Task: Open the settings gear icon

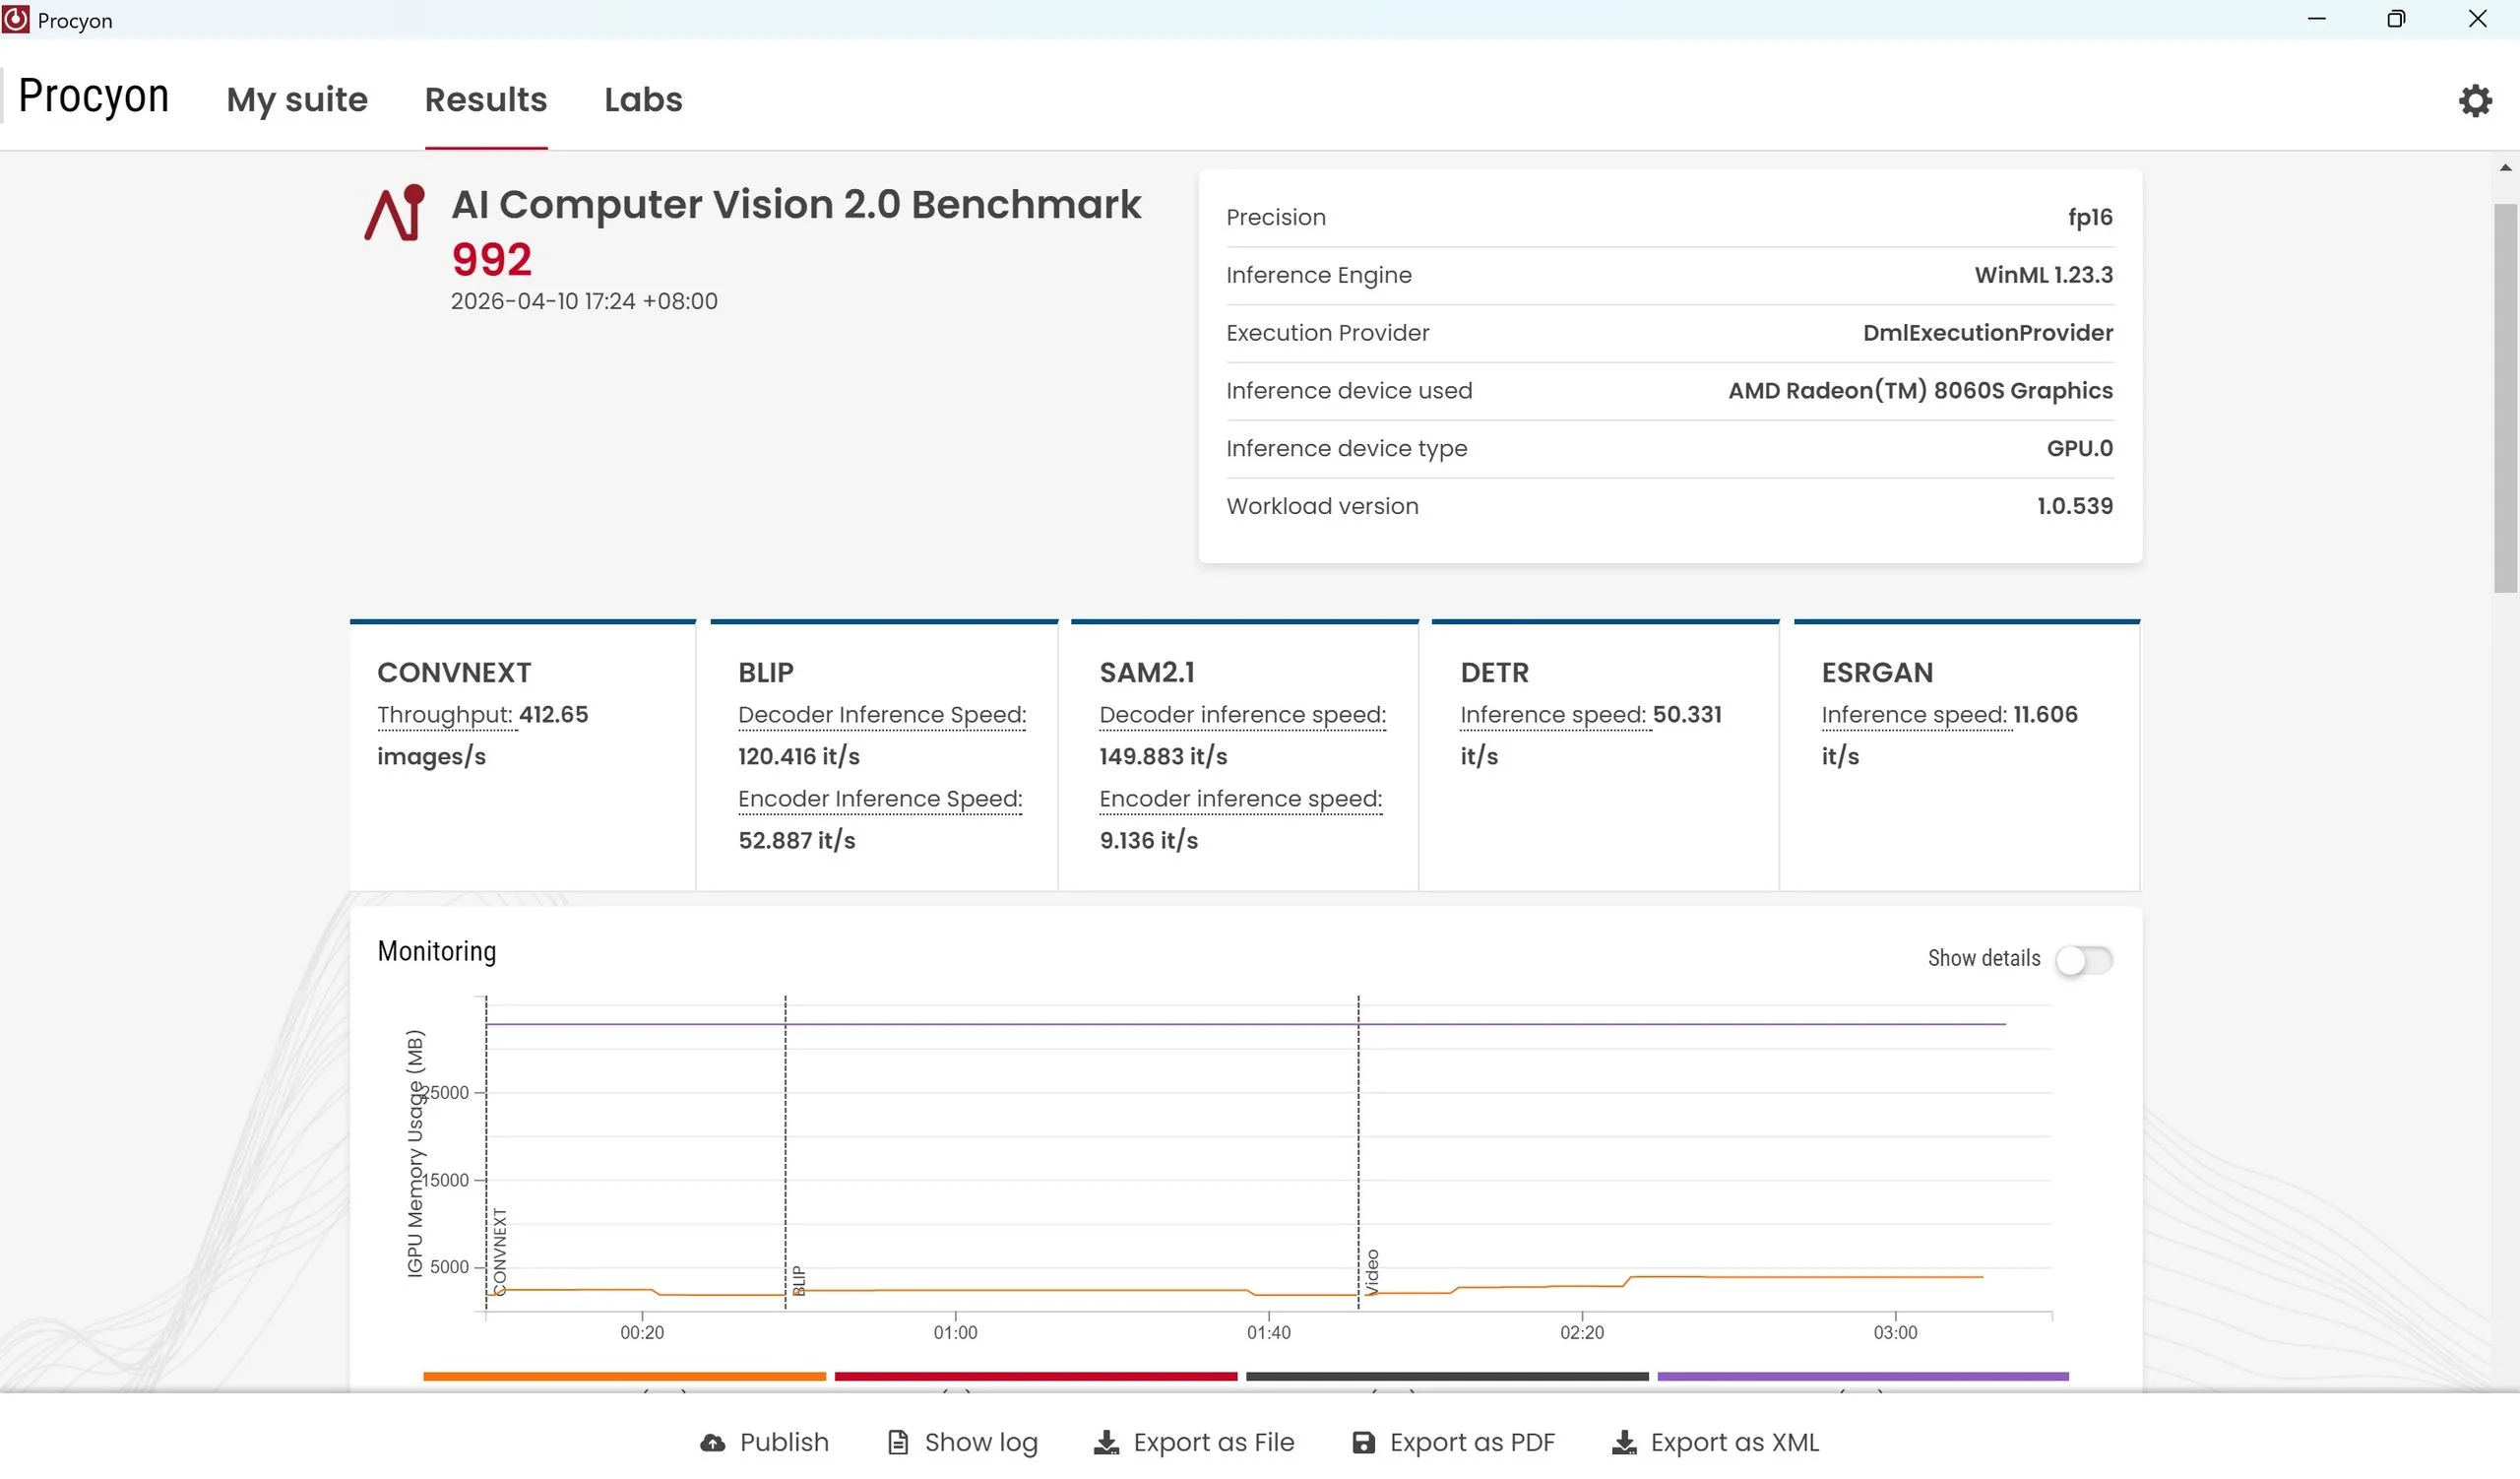Action: click(x=2474, y=100)
